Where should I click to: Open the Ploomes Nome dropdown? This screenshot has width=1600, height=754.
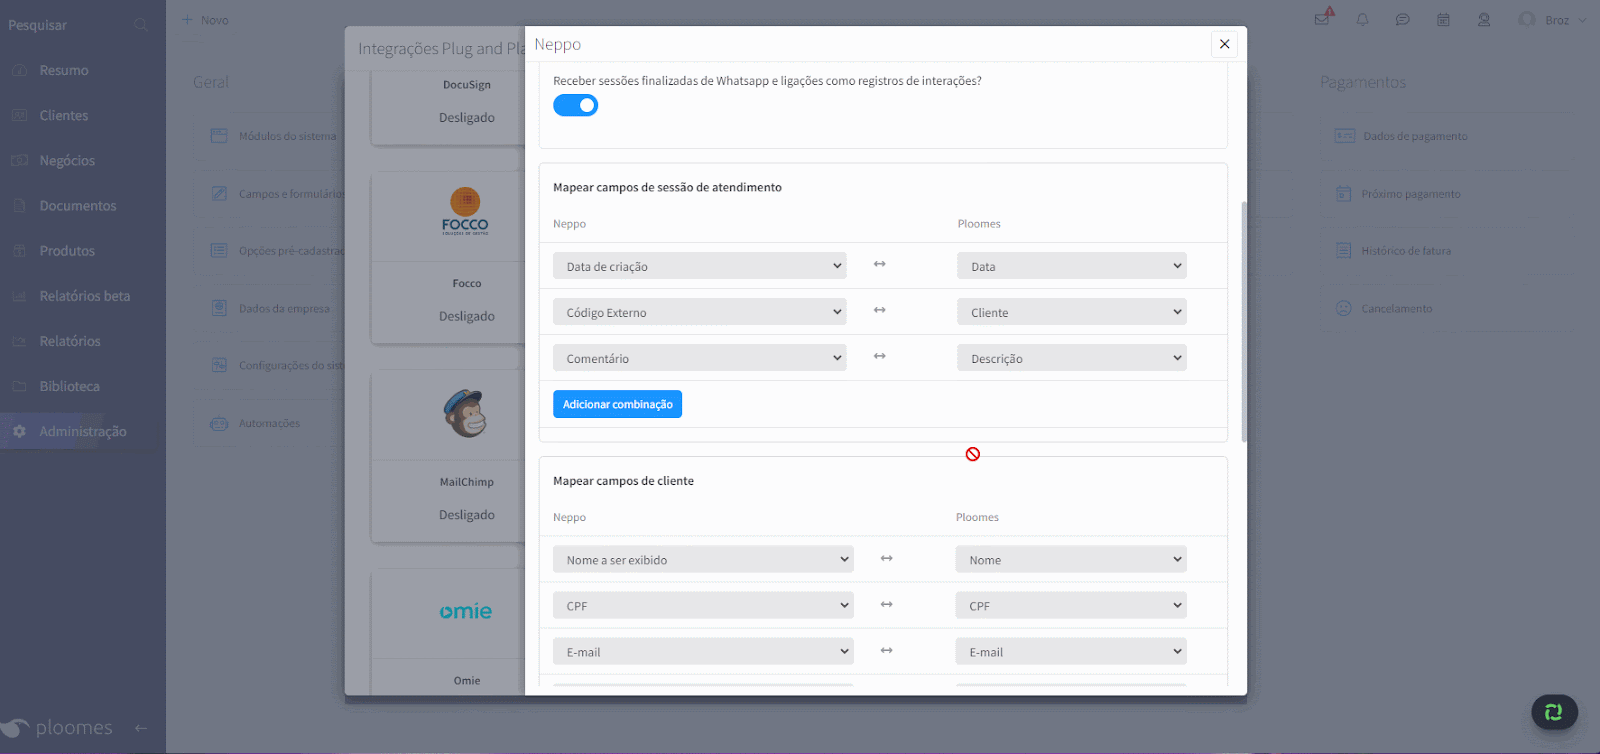pyautogui.click(x=1071, y=559)
